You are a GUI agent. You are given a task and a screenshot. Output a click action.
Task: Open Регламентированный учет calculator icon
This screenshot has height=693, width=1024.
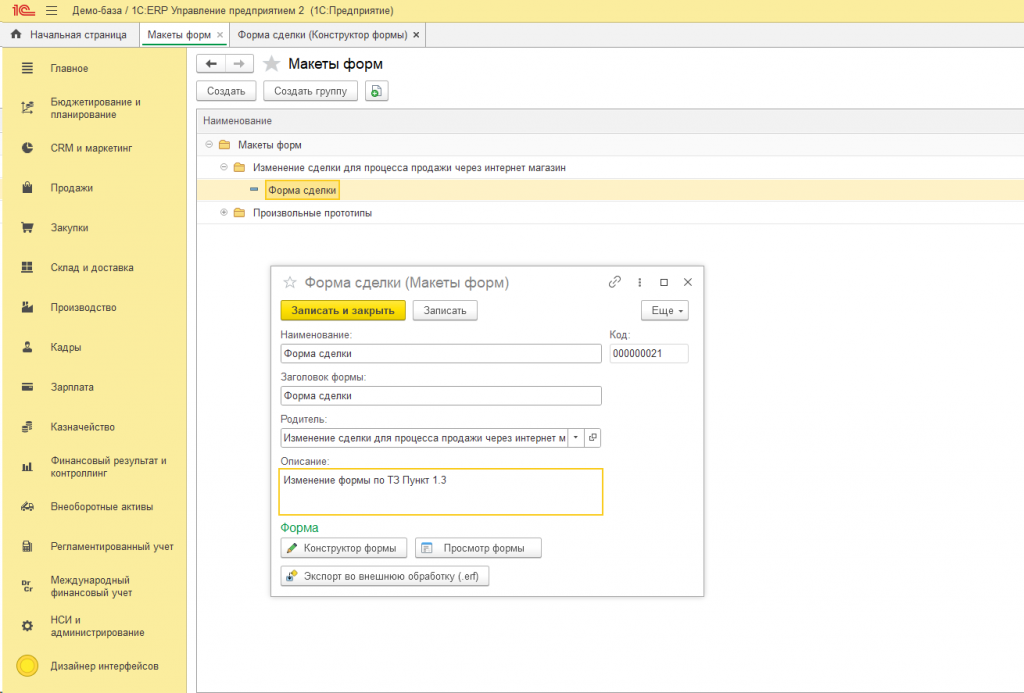click(27, 546)
